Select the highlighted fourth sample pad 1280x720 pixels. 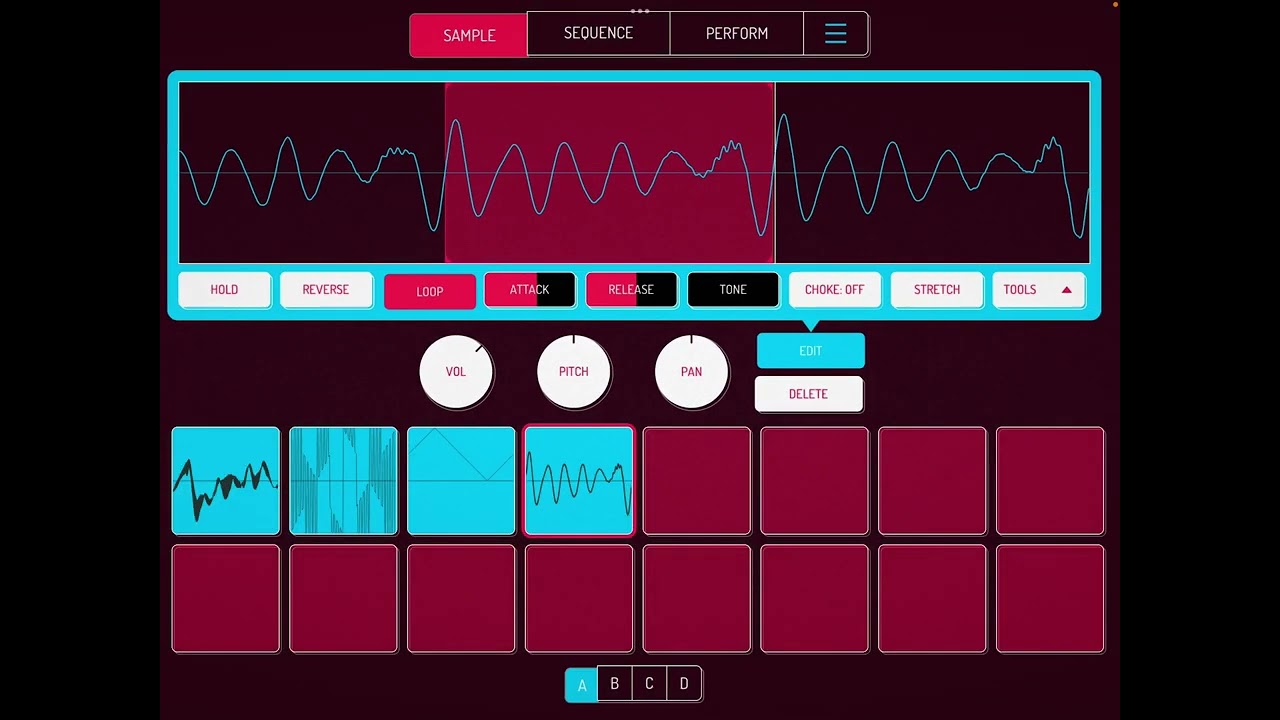coord(579,481)
